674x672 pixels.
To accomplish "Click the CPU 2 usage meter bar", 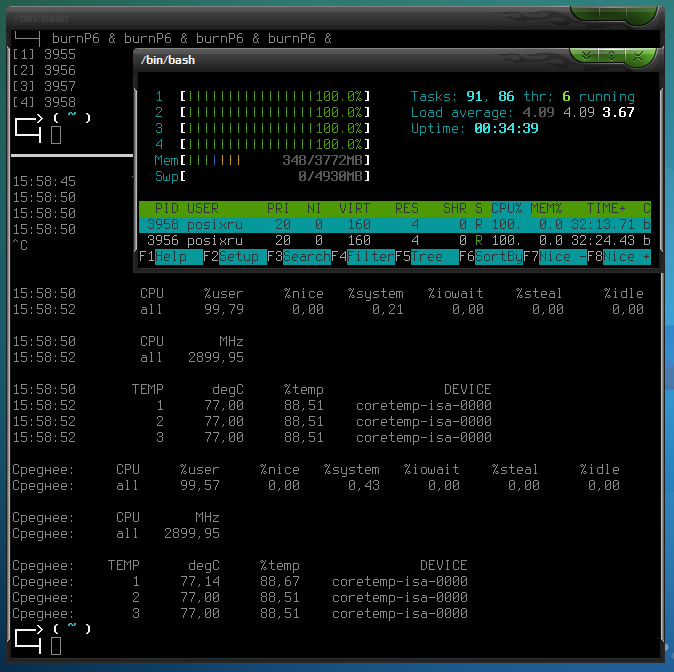I will click(x=275, y=112).
